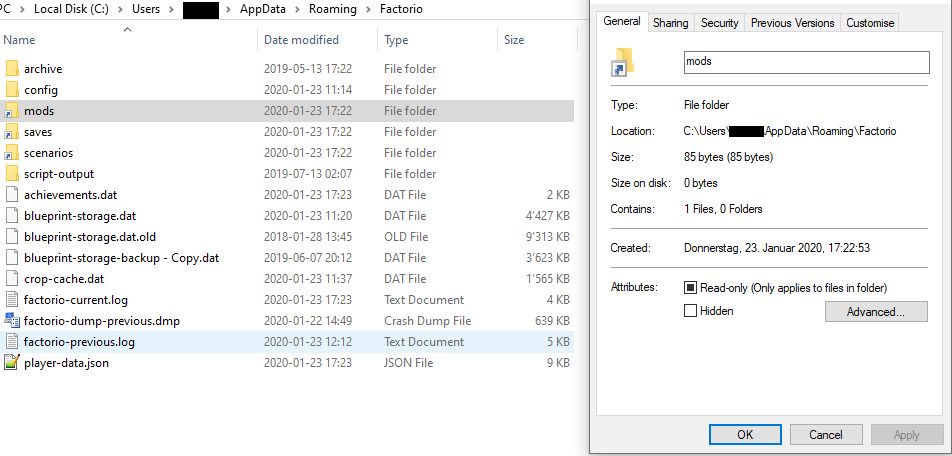Screen dimensions: 952x456
Task: Open Advanced attributes settings
Action: (x=876, y=311)
